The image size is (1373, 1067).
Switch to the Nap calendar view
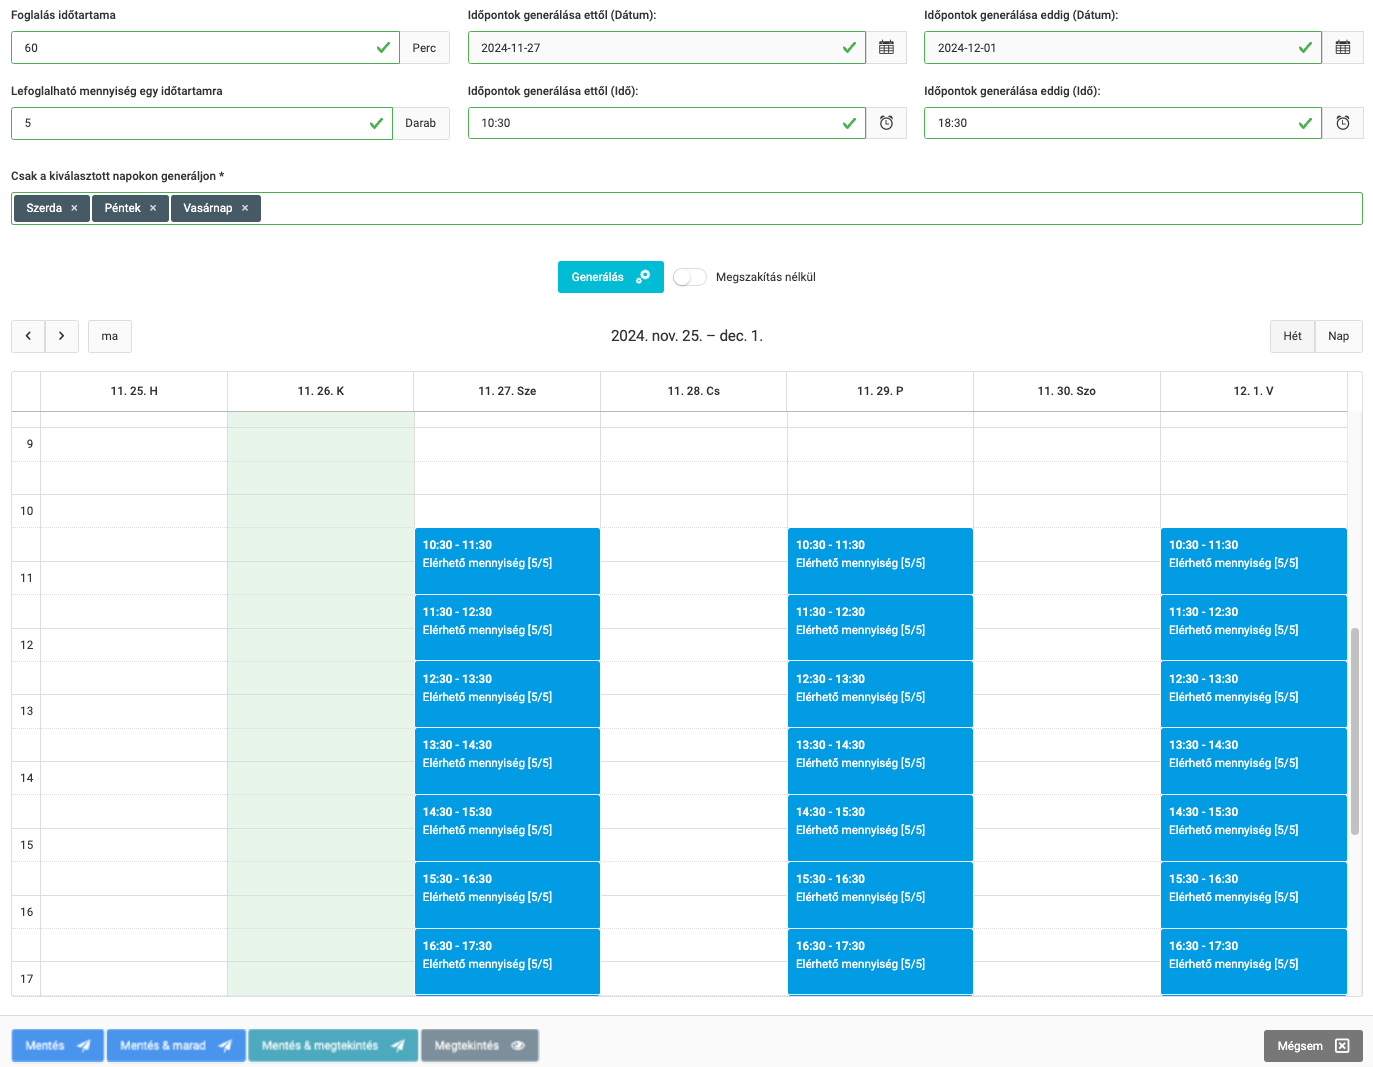pos(1338,336)
